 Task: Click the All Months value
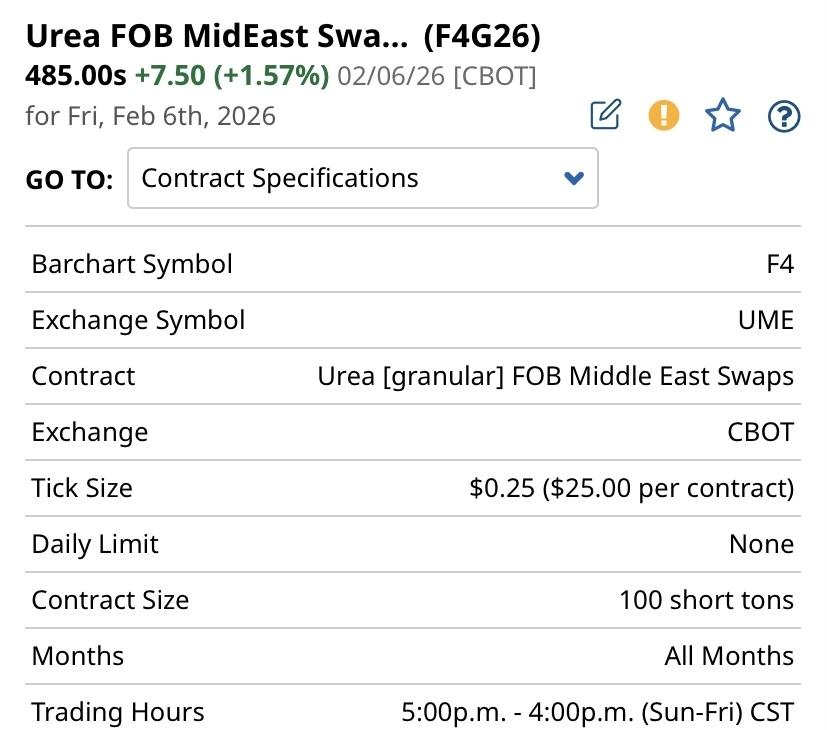click(729, 656)
